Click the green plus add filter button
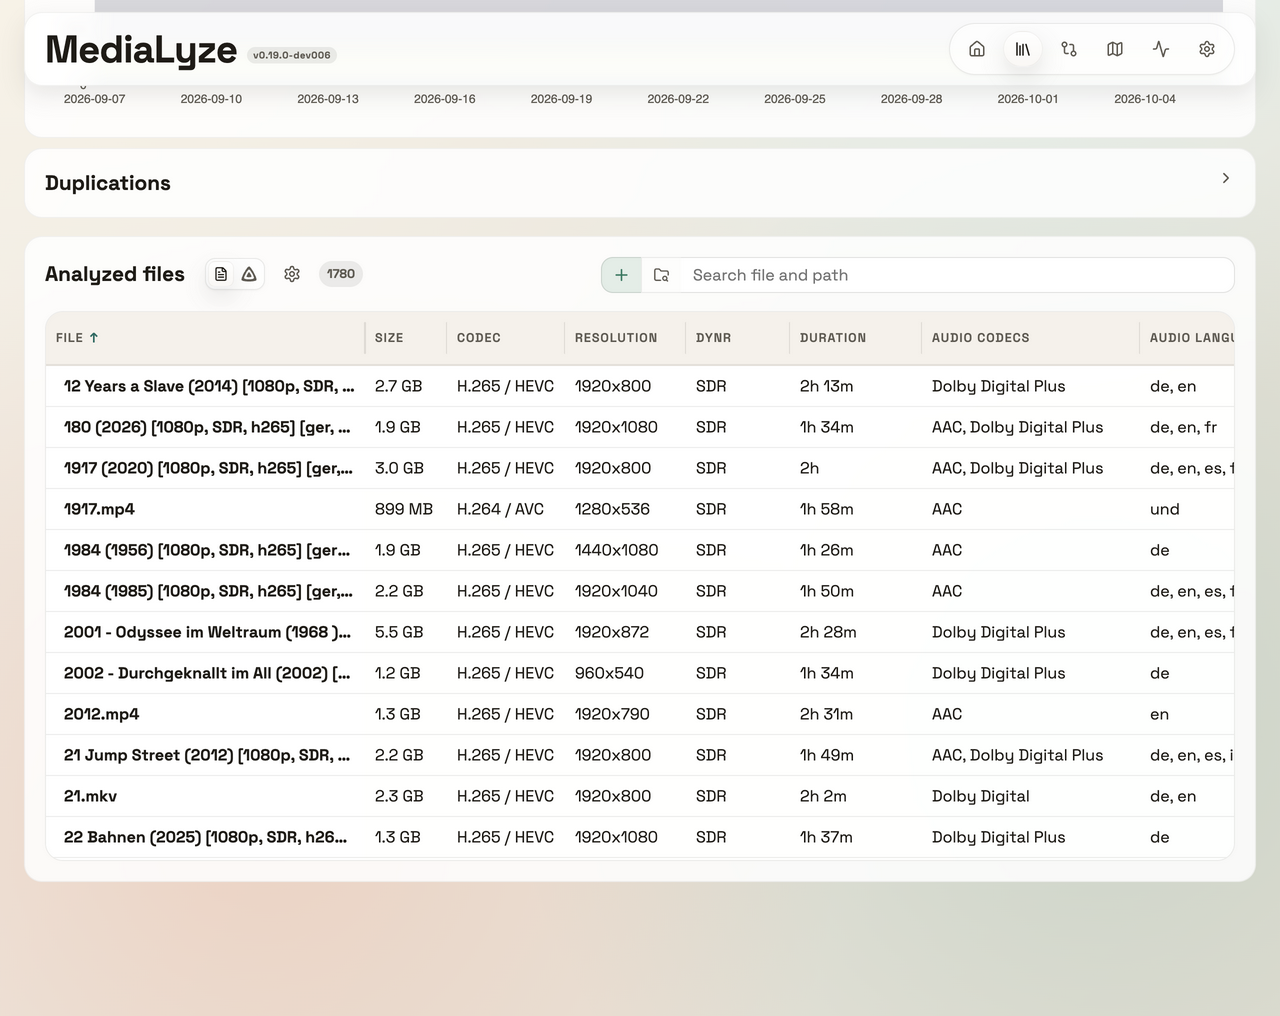 [621, 275]
